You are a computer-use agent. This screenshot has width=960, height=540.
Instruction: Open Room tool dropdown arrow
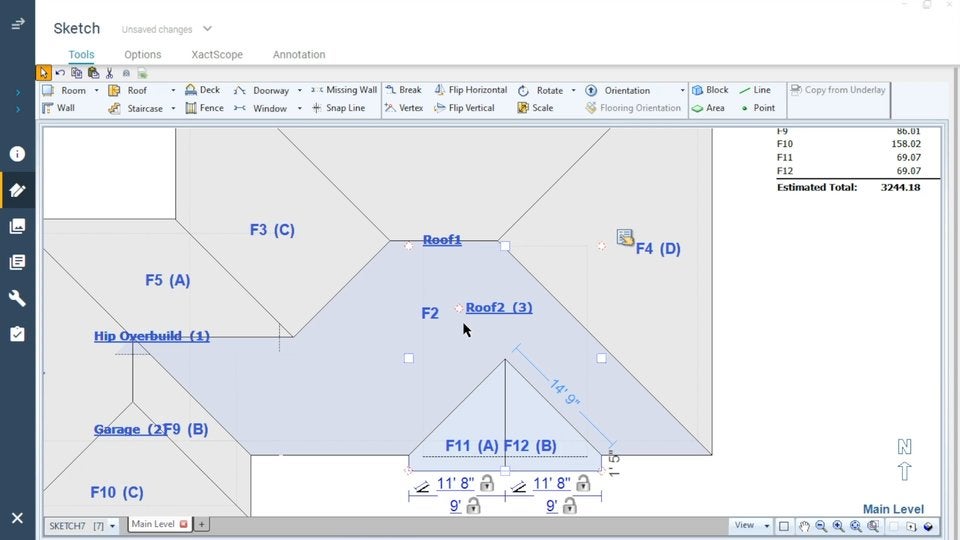(x=96, y=91)
